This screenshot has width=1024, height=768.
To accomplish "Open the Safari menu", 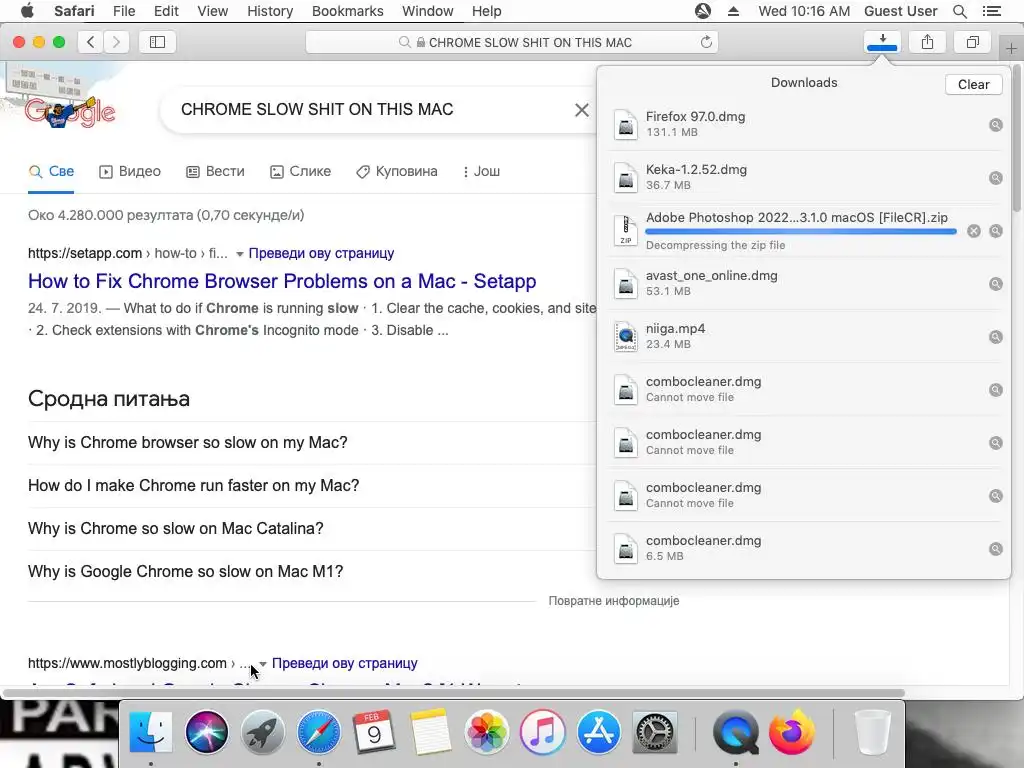I will [74, 11].
